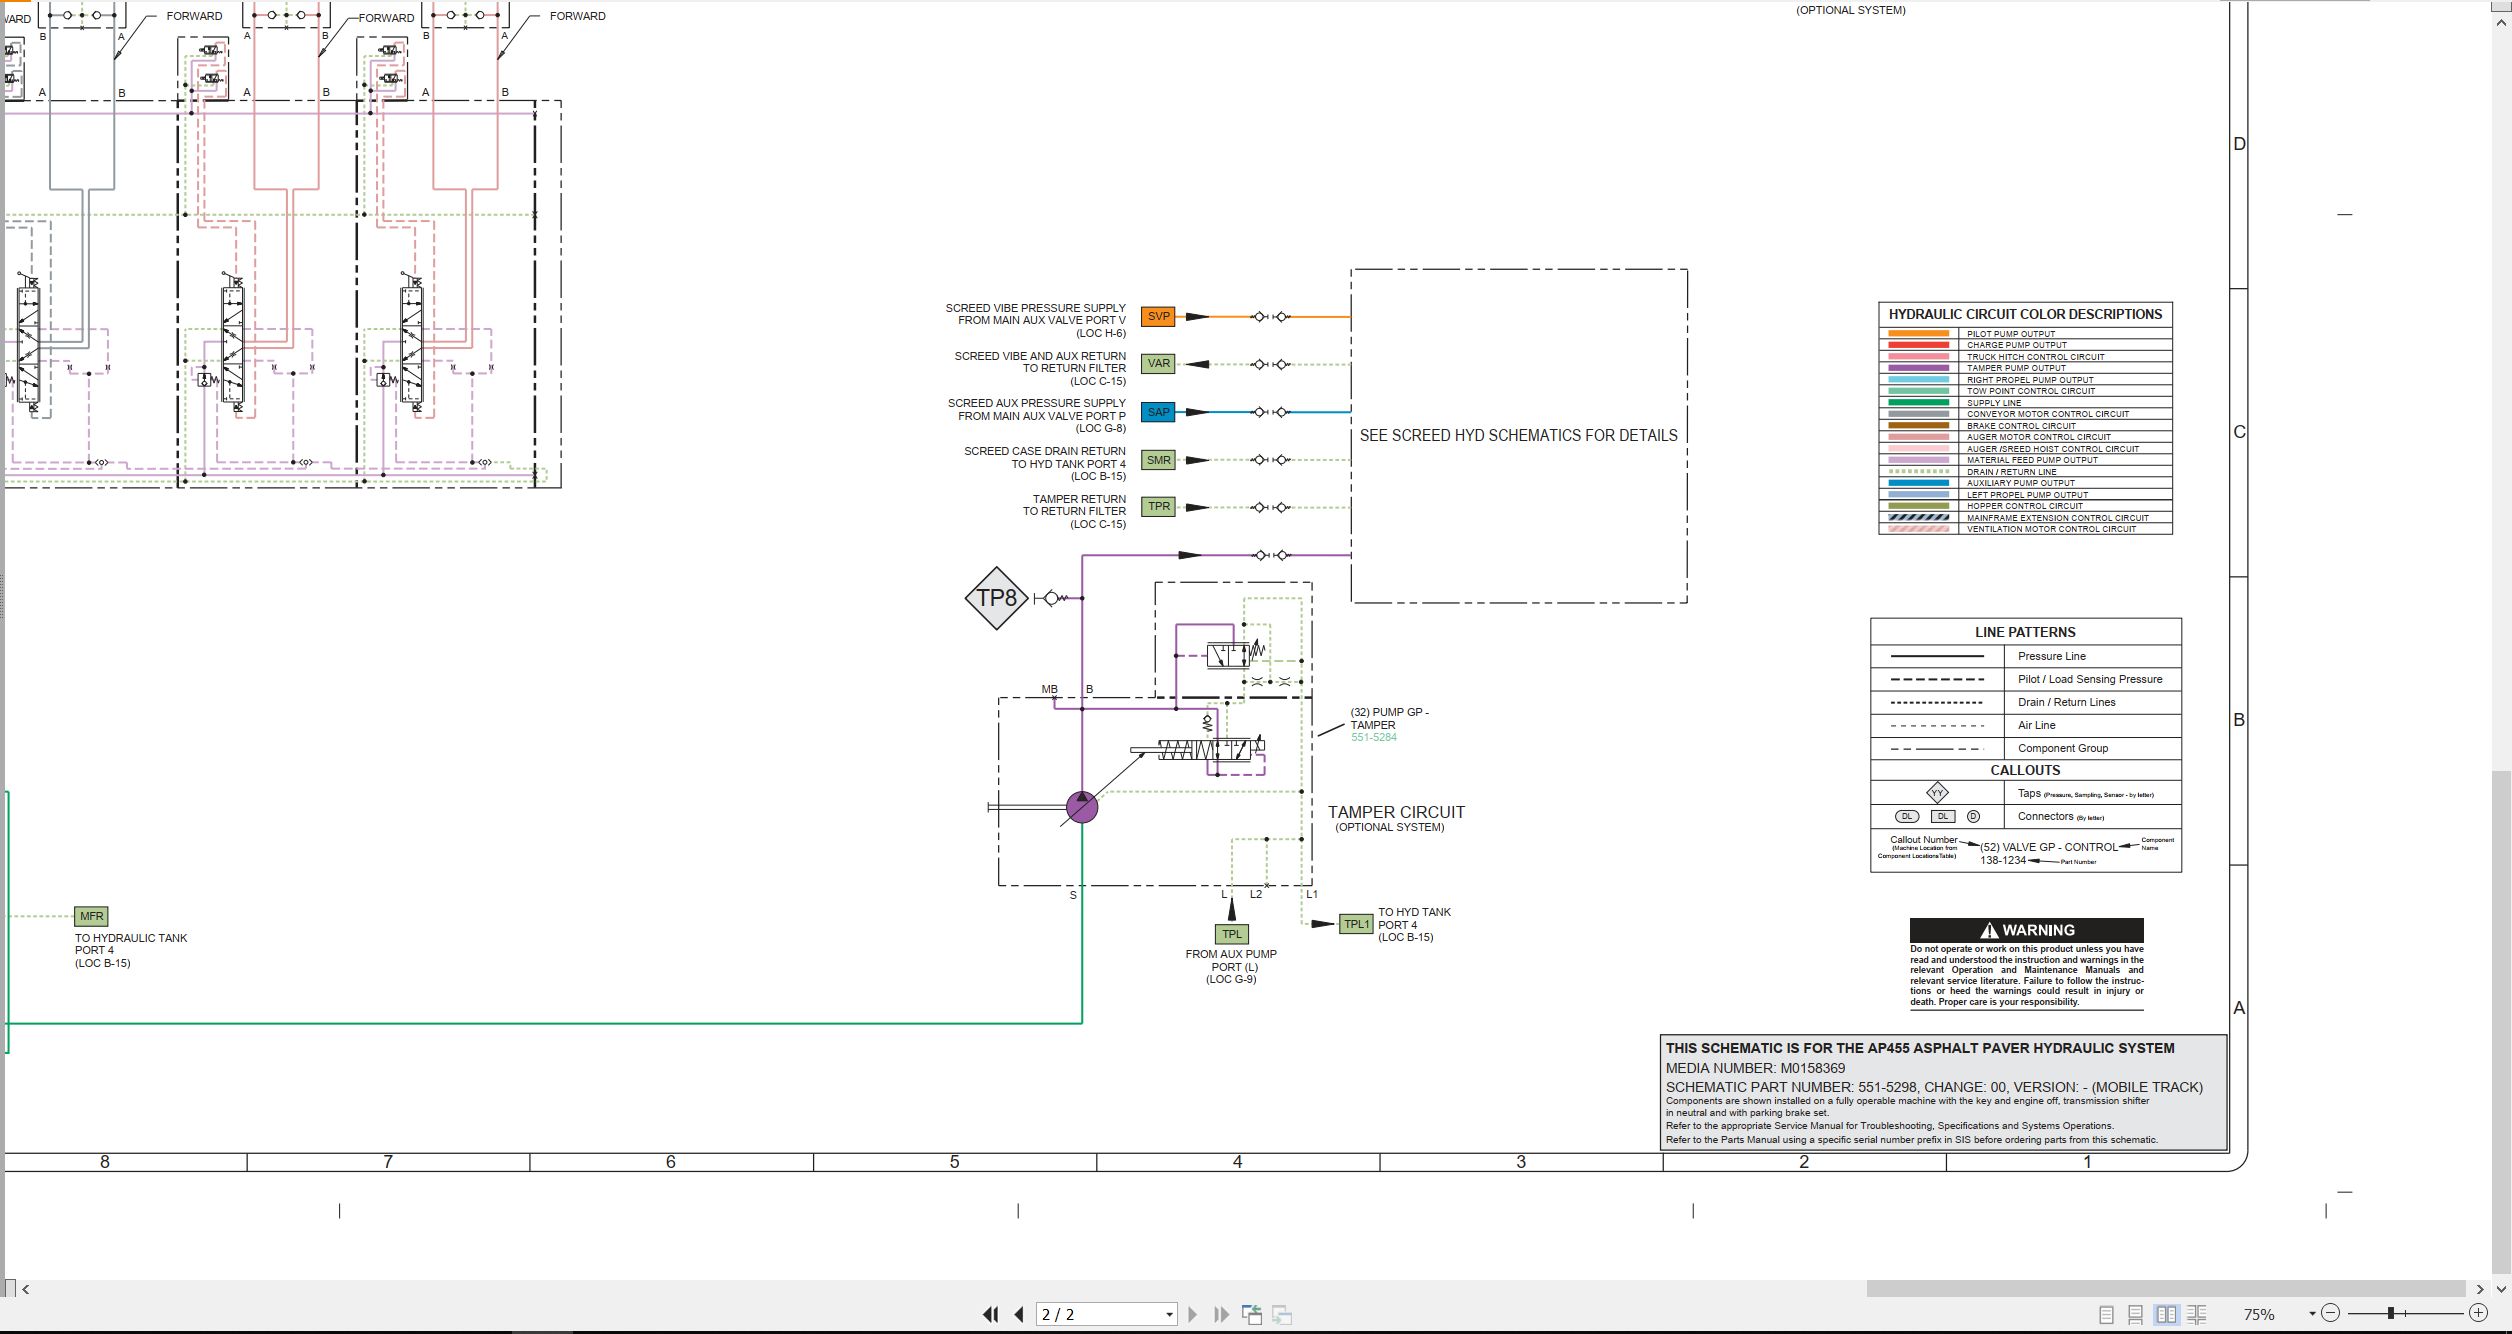Click the vertical scrollbar thumb

click(x=2501, y=1021)
